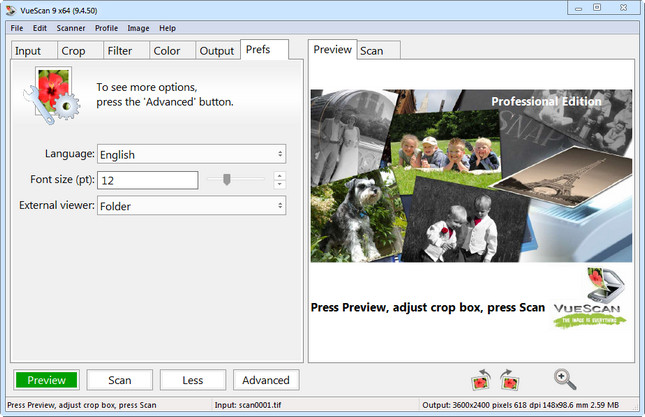Open the Profile menu
The width and height of the screenshot is (645, 417).
(106, 28)
